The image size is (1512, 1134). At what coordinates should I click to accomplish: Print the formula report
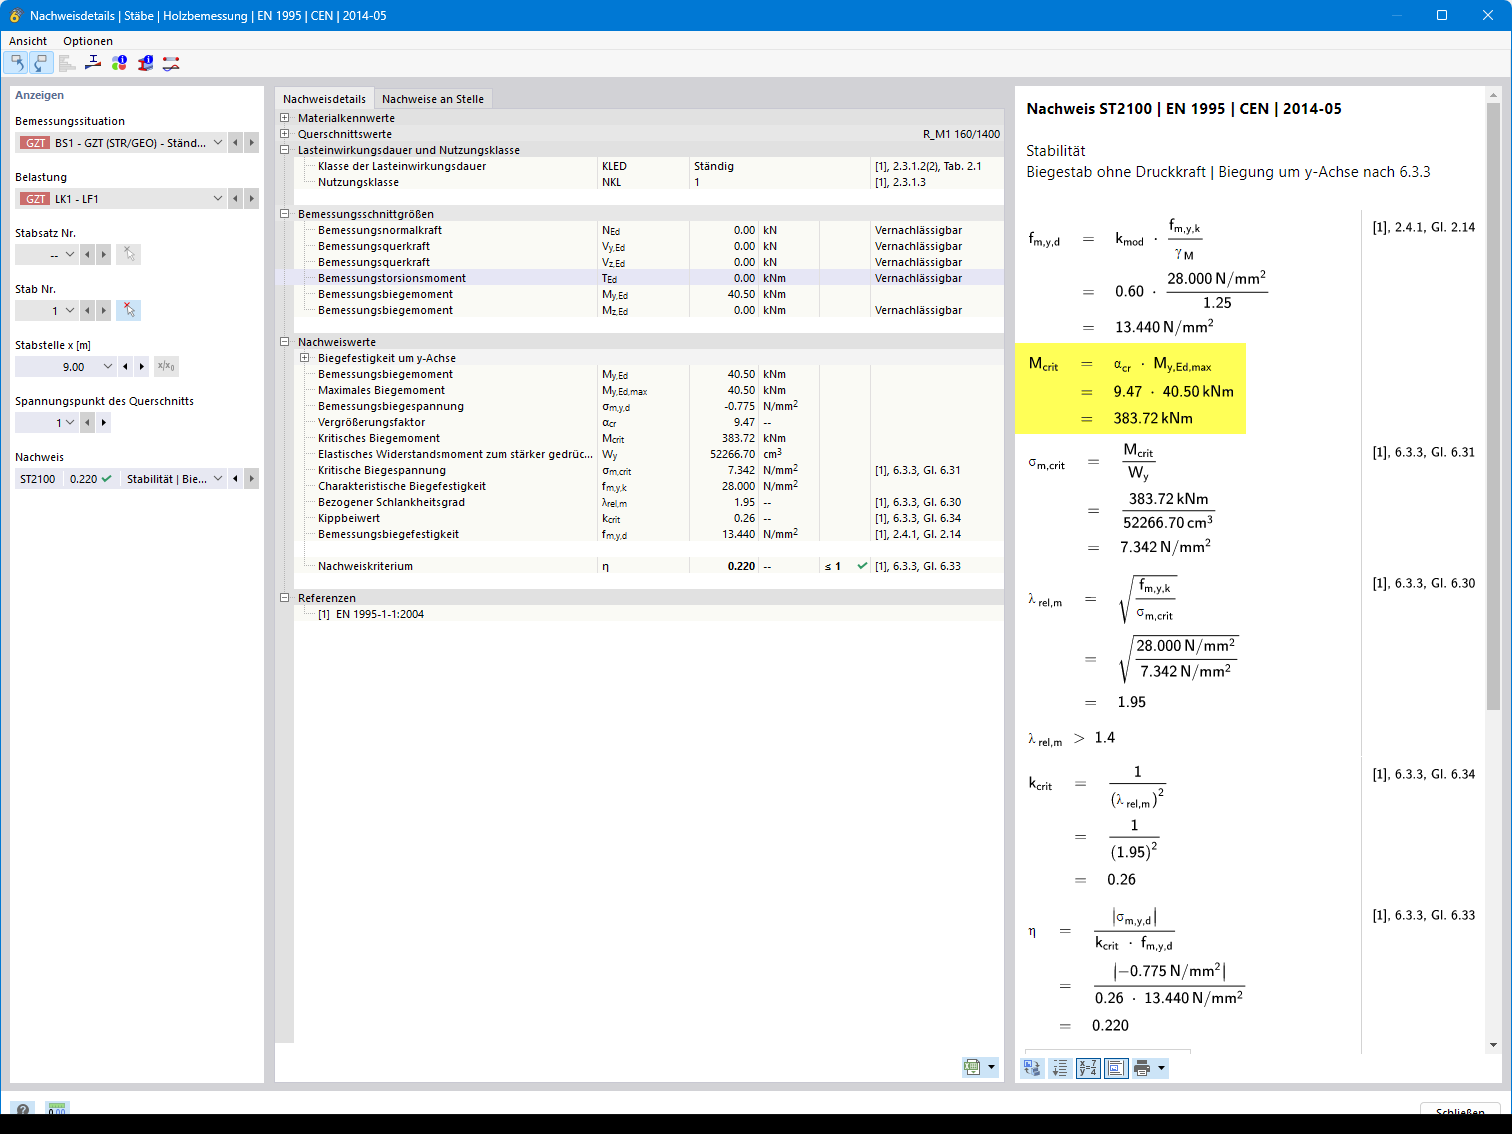[x=1142, y=1068]
